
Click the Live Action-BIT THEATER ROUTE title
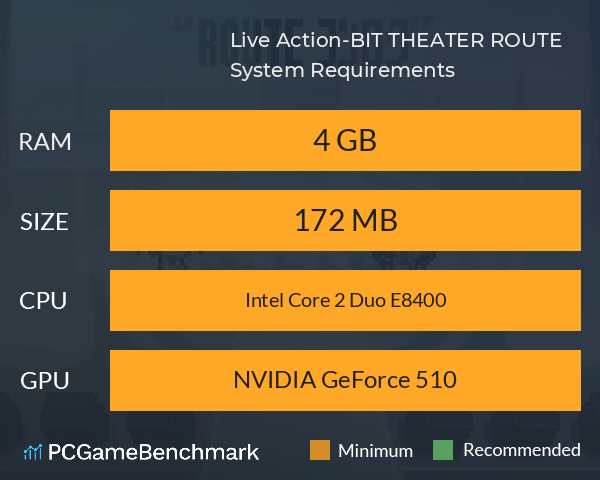click(396, 40)
